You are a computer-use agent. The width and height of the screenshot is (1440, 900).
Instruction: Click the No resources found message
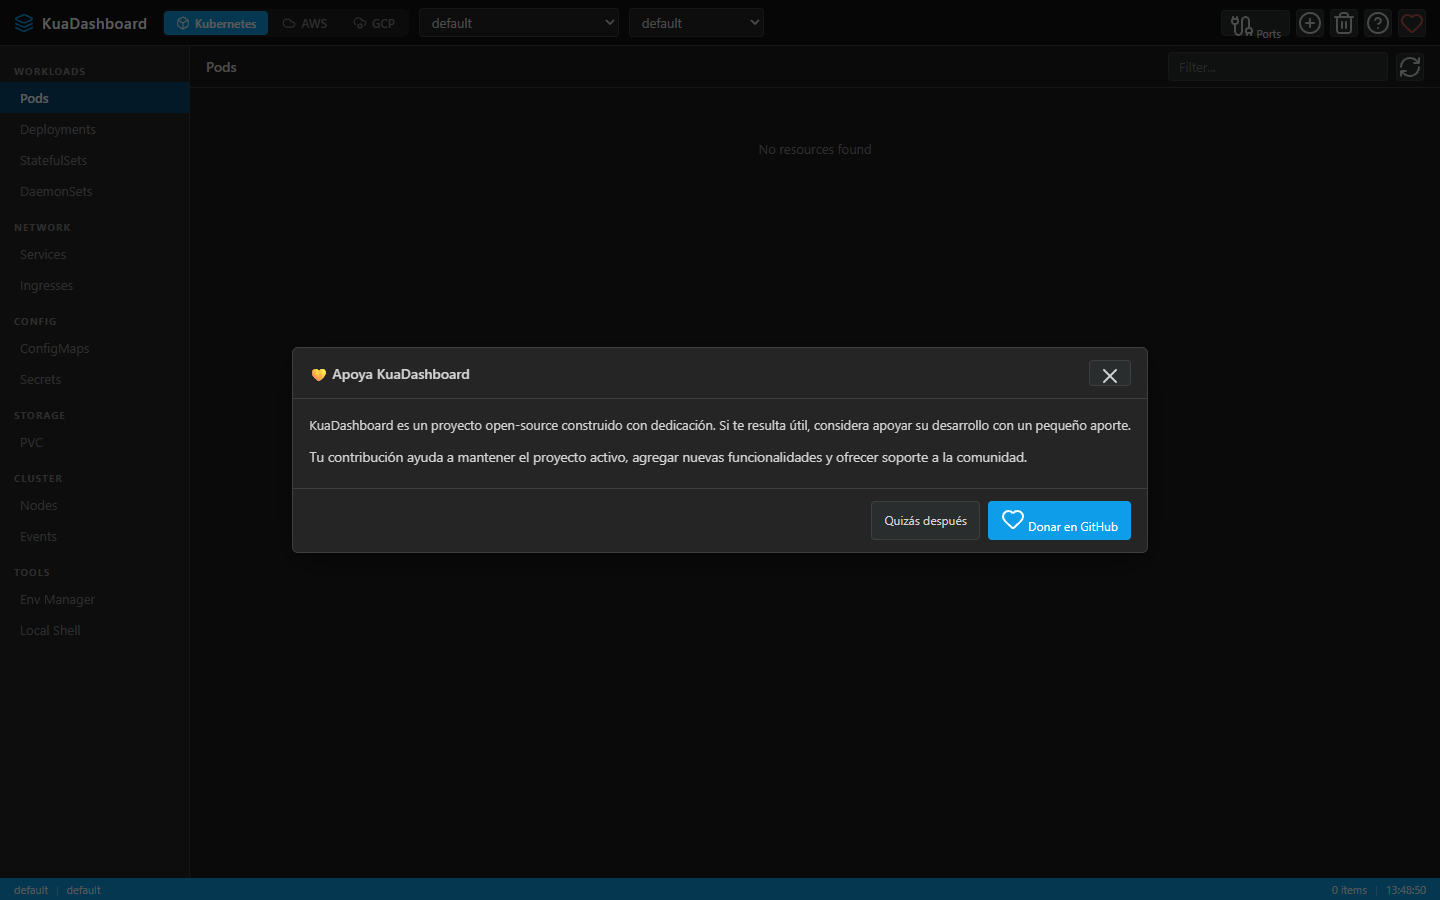tap(815, 149)
